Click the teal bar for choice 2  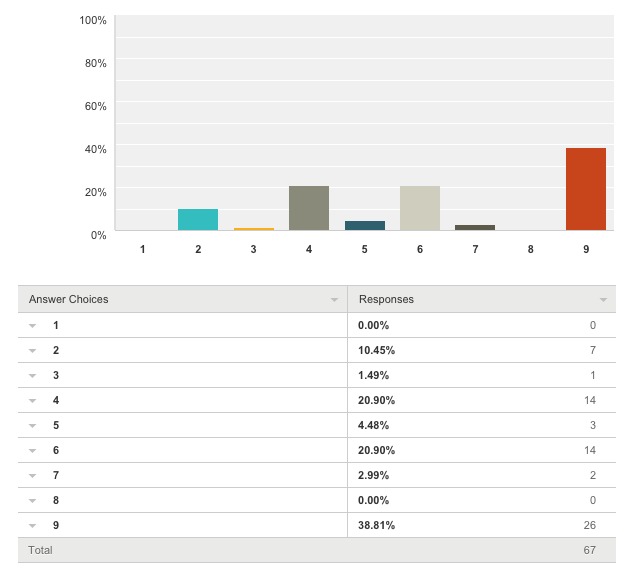(x=198, y=220)
